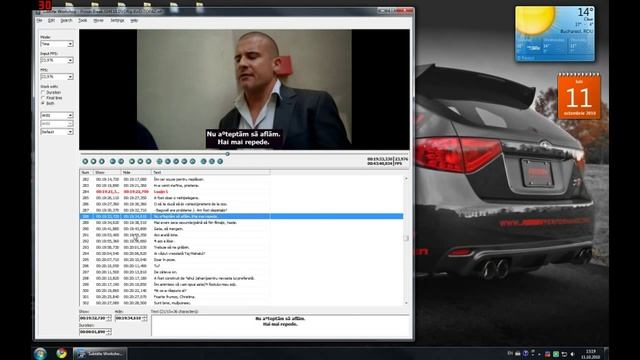Click the Show column header
This screenshot has height=360, width=640.
(107, 173)
